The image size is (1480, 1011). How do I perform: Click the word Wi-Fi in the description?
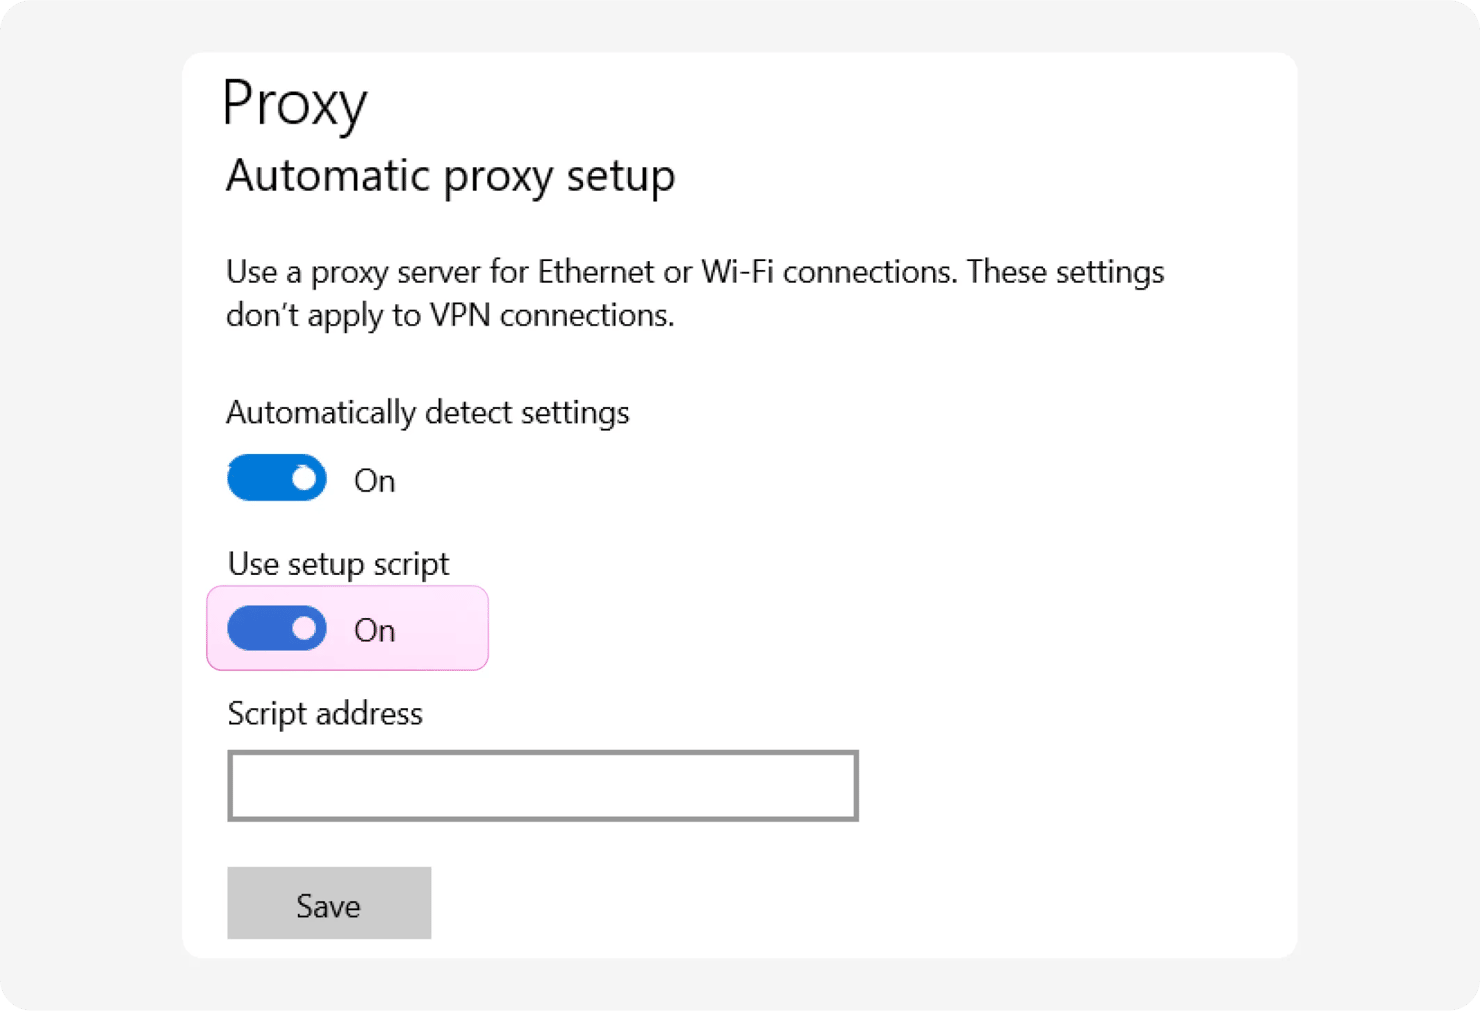(x=737, y=272)
